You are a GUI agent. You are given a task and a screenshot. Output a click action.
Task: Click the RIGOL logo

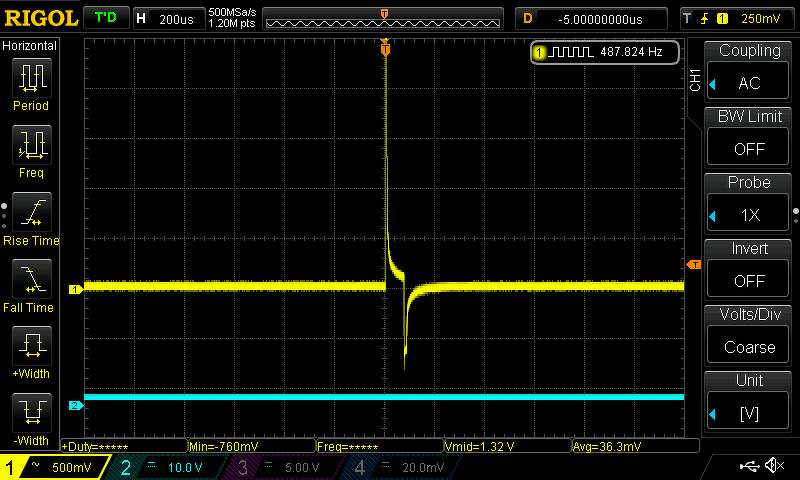click(x=41, y=19)
